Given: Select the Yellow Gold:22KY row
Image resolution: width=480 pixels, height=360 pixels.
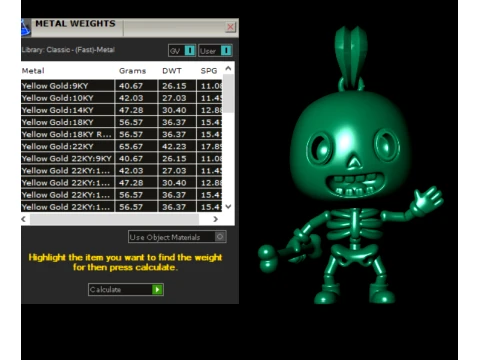Looking at the screenshot, I should (x=122, y=146).
